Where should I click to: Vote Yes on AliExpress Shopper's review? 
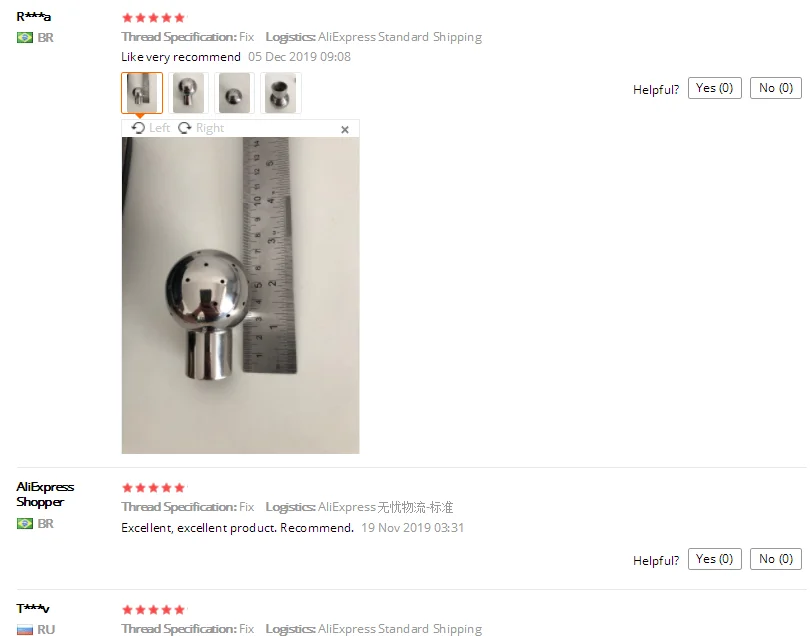point(714,559)
